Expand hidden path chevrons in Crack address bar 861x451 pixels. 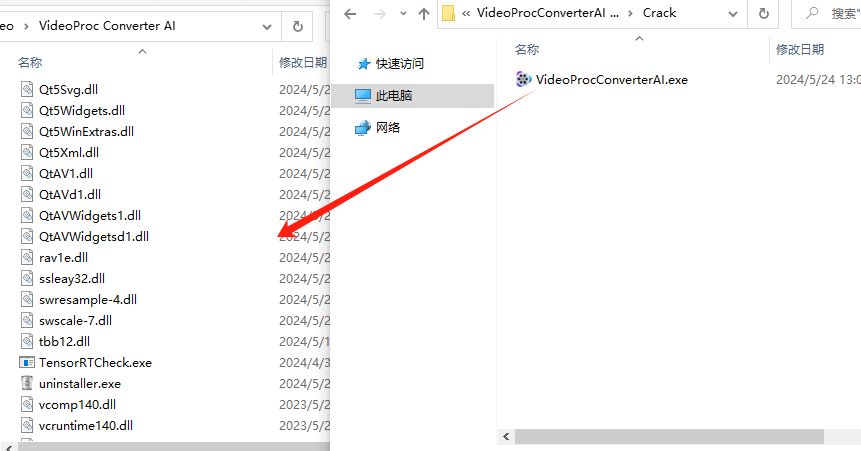(466, 14)
